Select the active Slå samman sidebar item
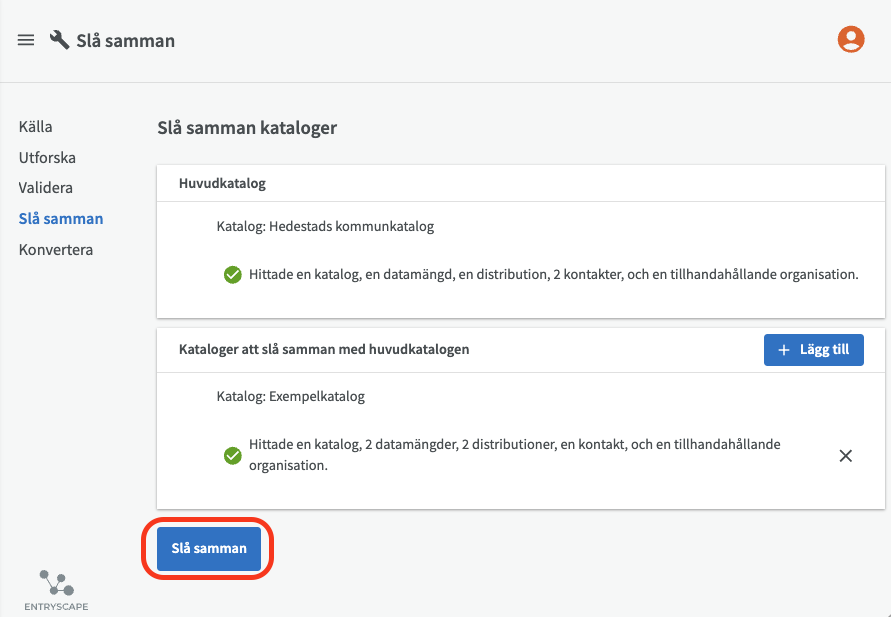 (x=61, y=219)
